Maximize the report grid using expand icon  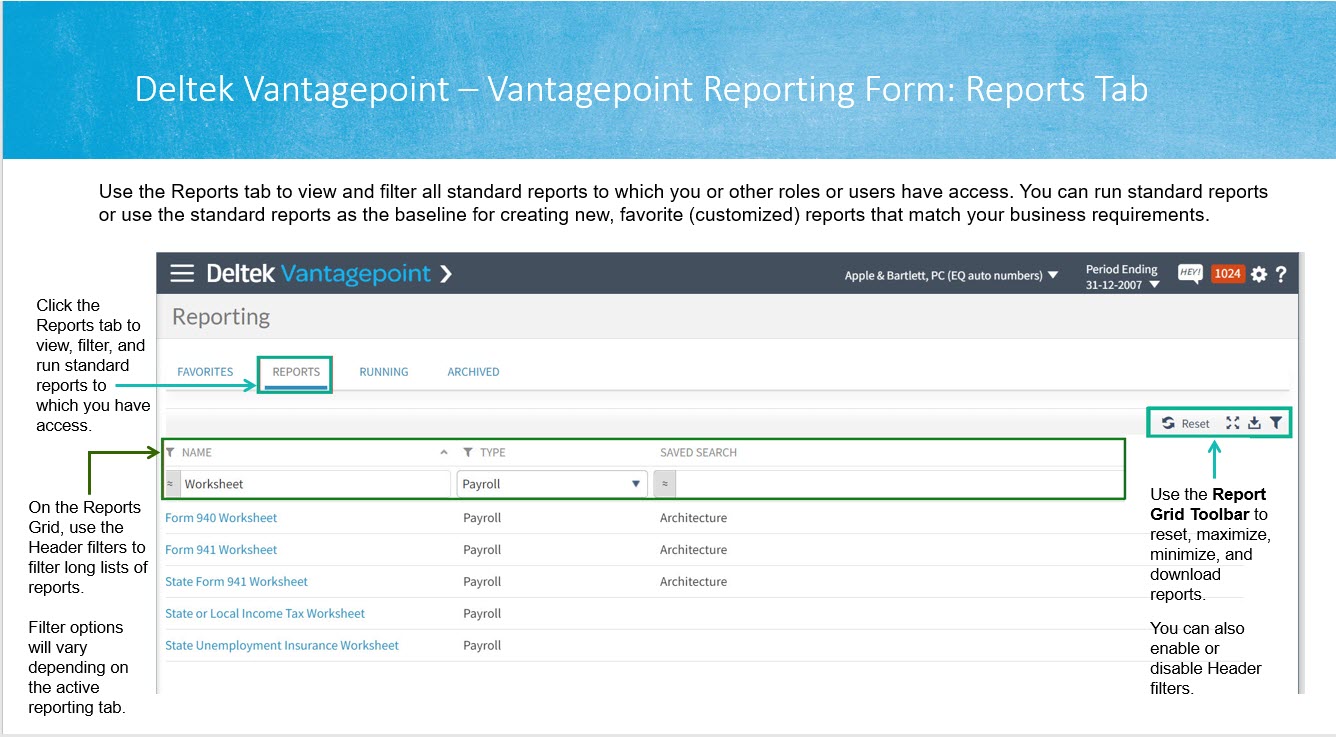click(x=1232, y=423)
